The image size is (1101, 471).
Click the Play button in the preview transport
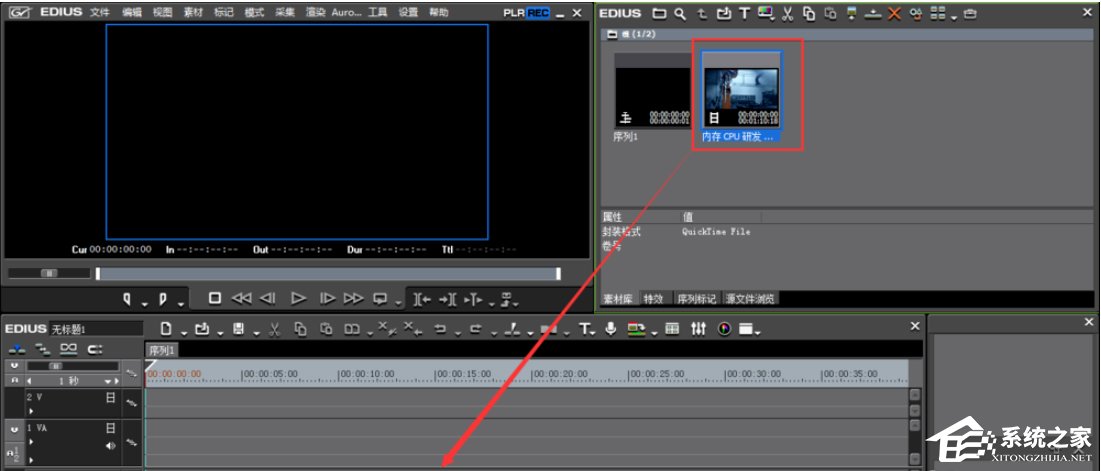click(297, 298)
